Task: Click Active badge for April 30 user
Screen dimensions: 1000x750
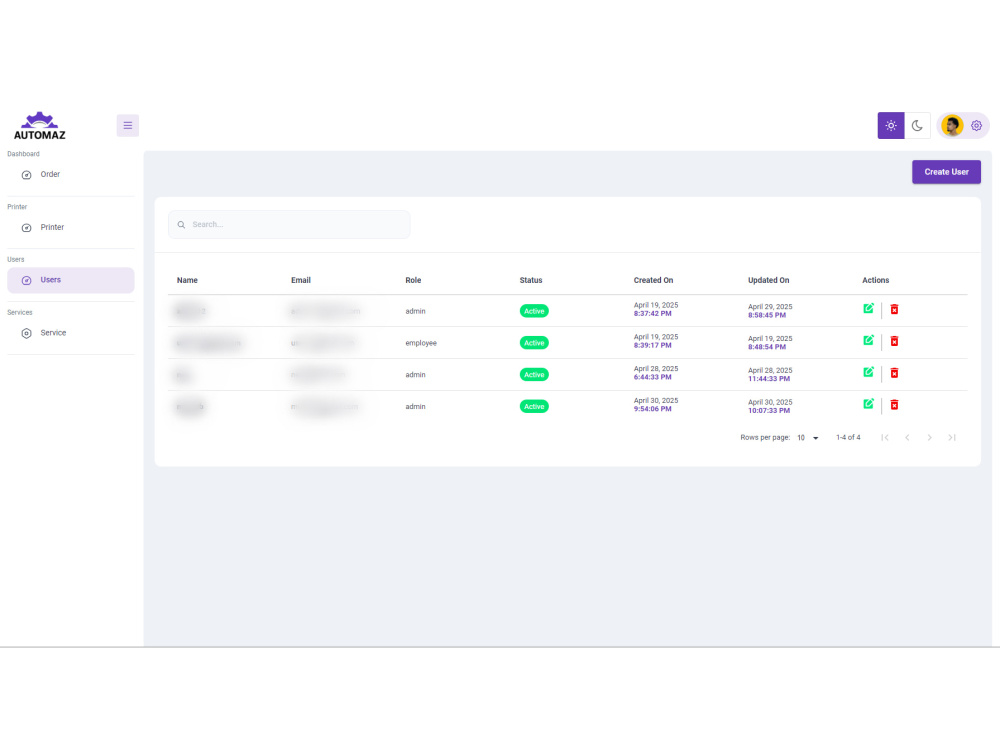Action: coord(534,407)
